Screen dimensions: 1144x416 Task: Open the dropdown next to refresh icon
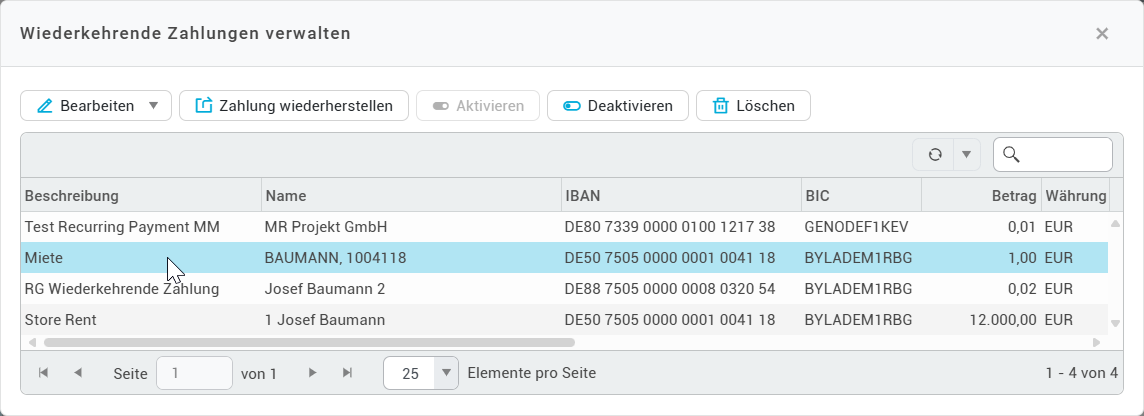(x=966, y=154)
